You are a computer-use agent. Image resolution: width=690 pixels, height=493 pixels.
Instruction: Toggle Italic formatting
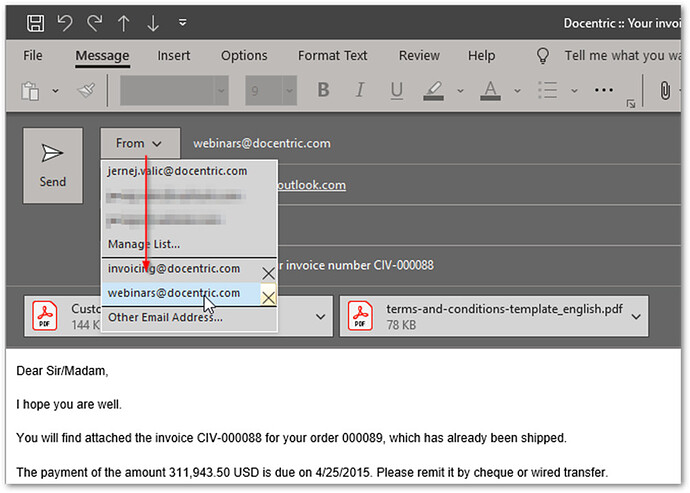pos(360,91)
